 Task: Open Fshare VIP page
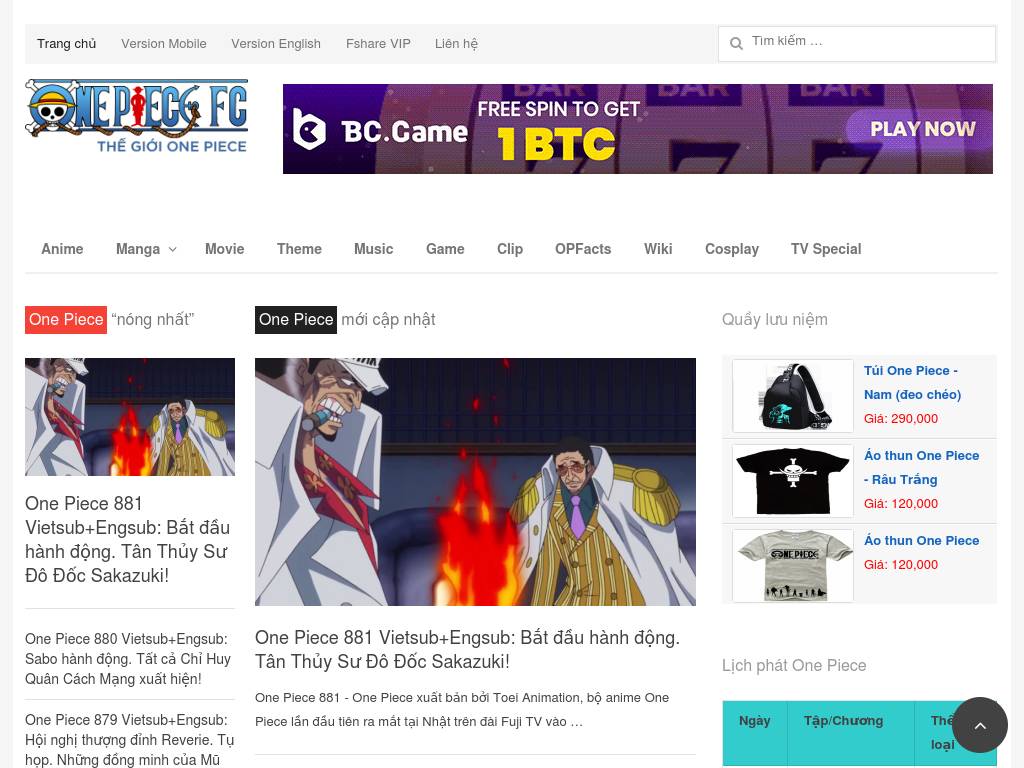(378, 44)
